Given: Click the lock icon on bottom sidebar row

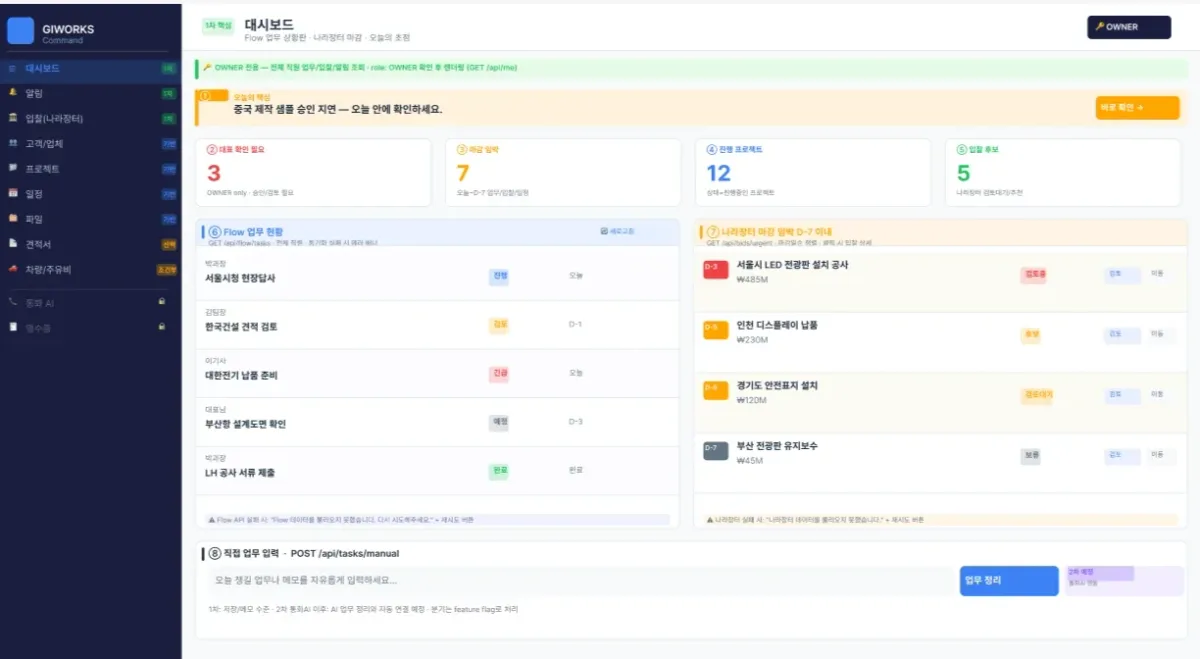Looking at the screenshot, I should click(x=161, y=326).
